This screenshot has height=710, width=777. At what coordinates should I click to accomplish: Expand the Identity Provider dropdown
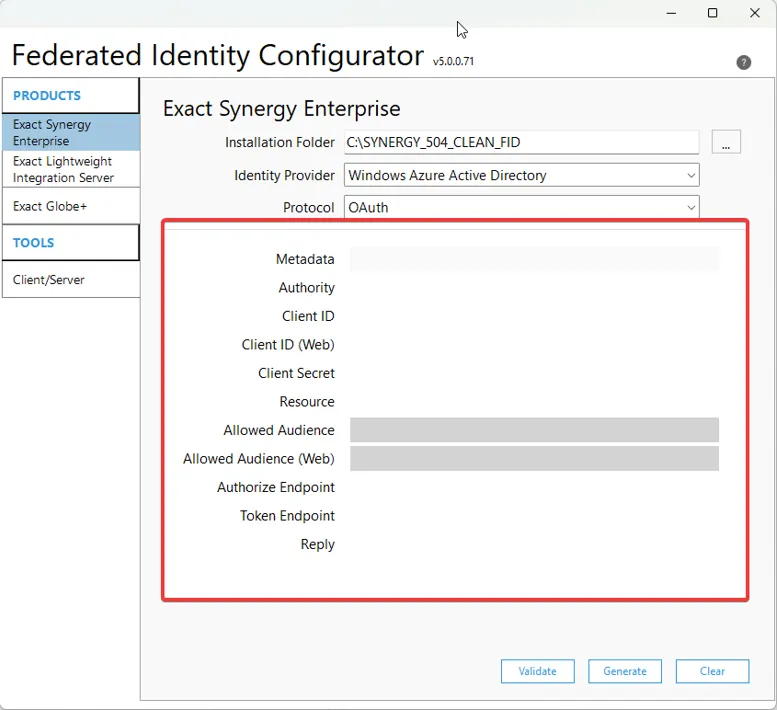pos(521,175)
